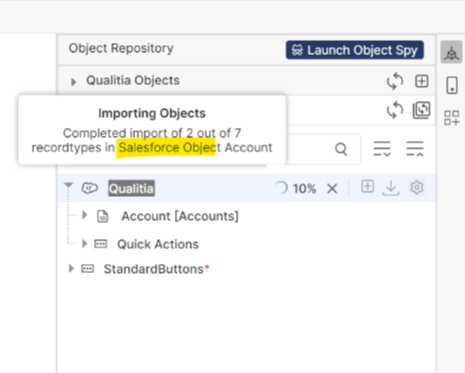Select the Quick Actions tree item
465x373 pixels.
[x=158, y=244]
